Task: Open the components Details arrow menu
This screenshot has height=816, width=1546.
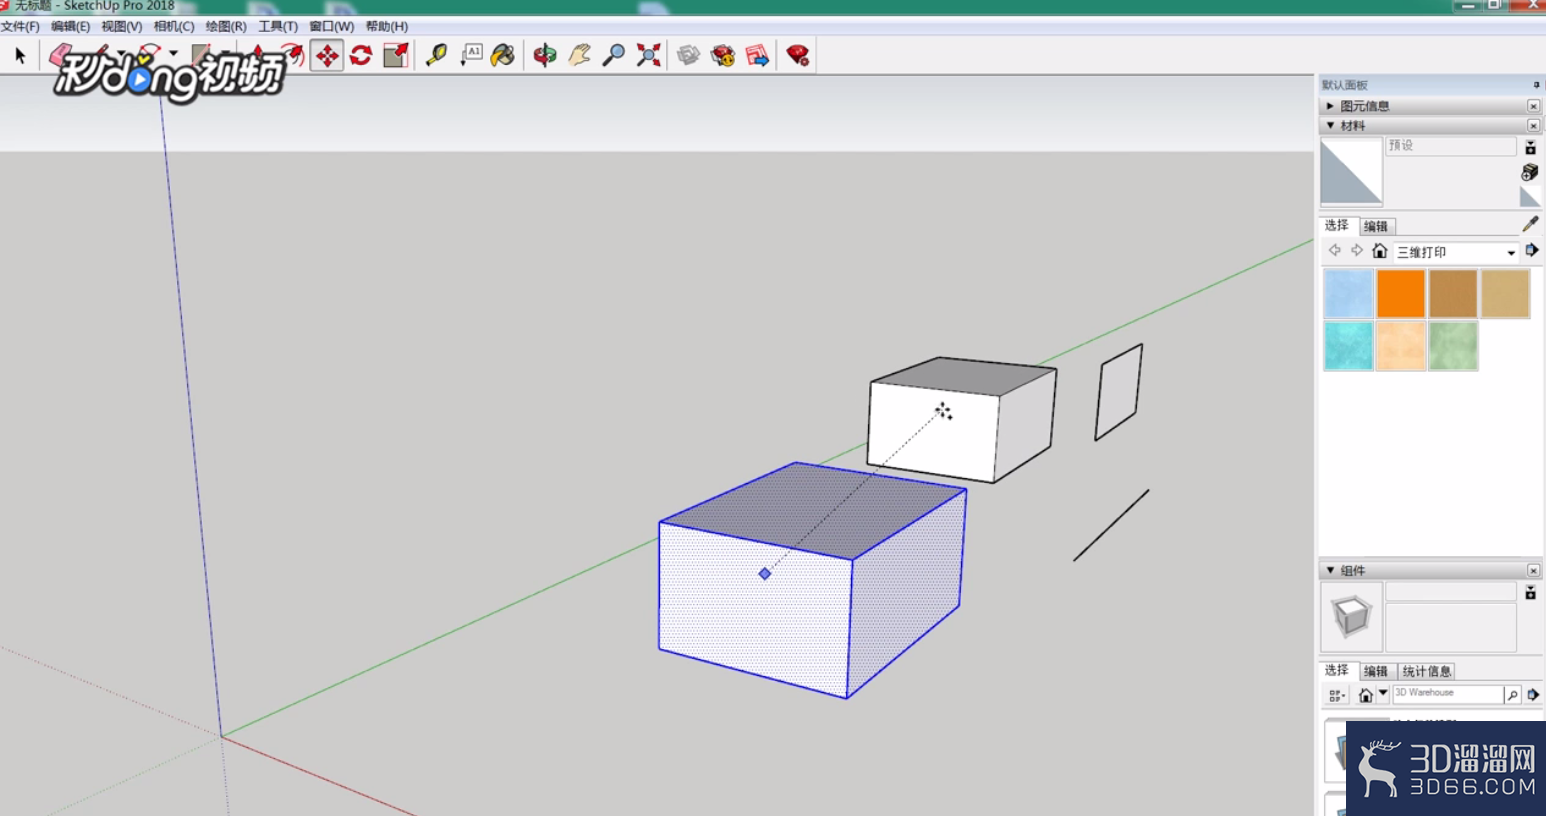Action: point(1533,694)
